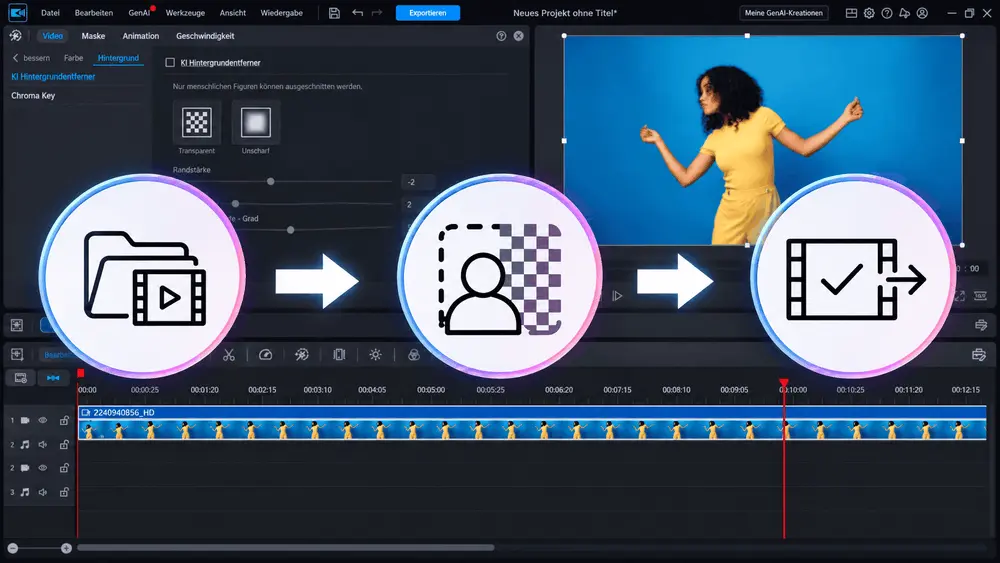Click the timeline toolbar icon at far right
This screenshot has width=1000, height=563.
click(x=979, y=355)
